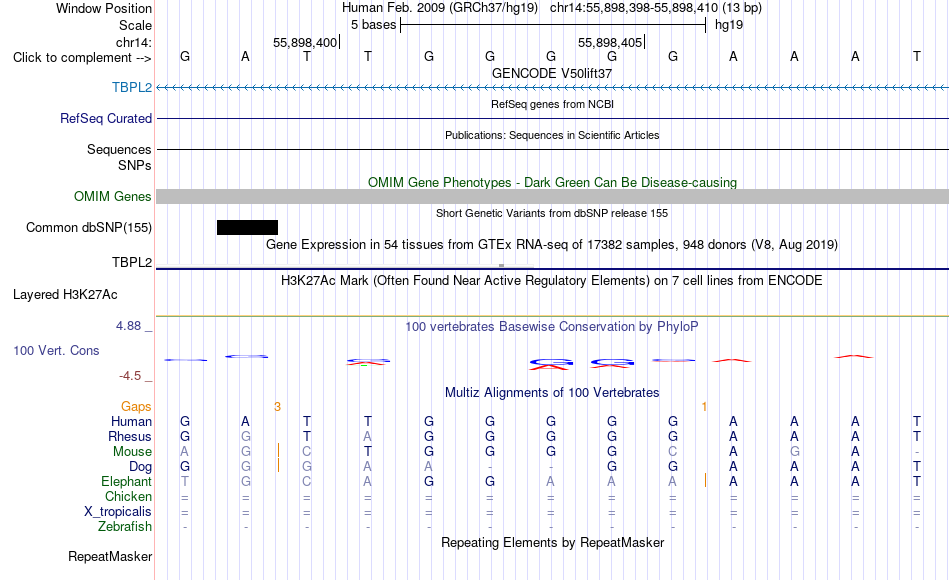Select the Layered H3K27Ac track label
This screenshot has height=580, width=950.
(x=65, y=295)
